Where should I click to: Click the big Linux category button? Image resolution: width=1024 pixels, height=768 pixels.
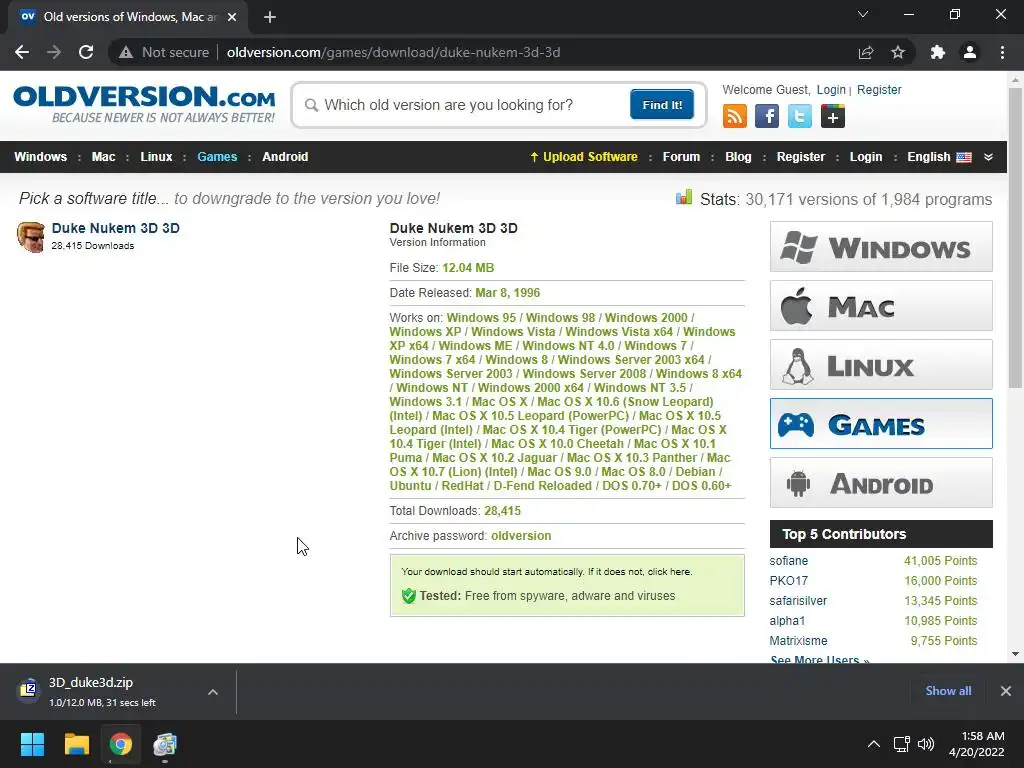[881, 364]
